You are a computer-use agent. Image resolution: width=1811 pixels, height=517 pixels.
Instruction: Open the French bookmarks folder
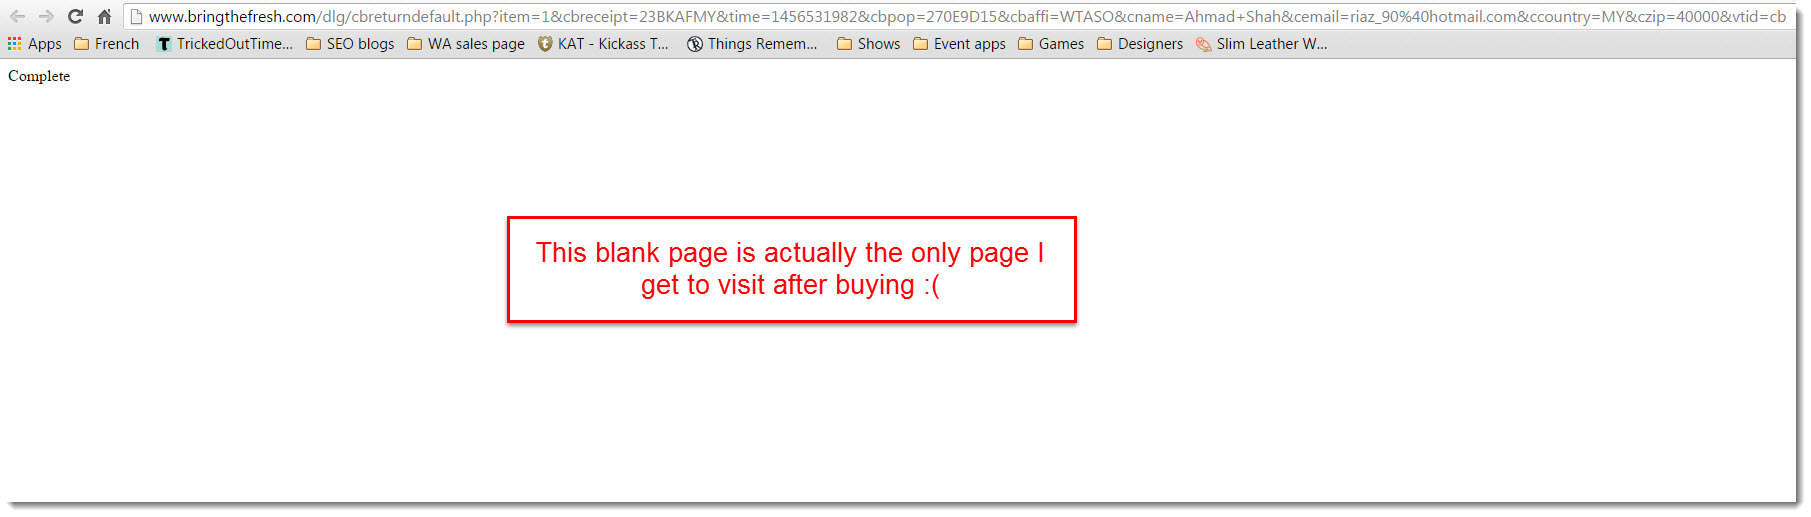click(x=106, y=44)
